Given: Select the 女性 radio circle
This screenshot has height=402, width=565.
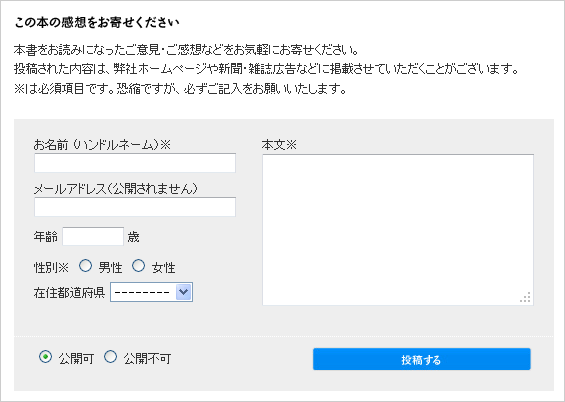Looking at the screenshot, I should (x=138, y=266).
